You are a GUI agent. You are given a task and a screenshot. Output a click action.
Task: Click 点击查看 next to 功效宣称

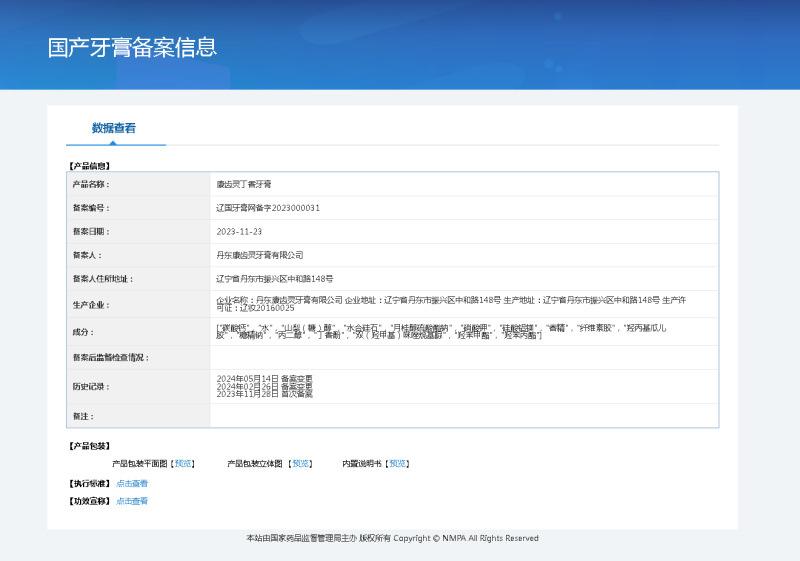pos(132,501)
